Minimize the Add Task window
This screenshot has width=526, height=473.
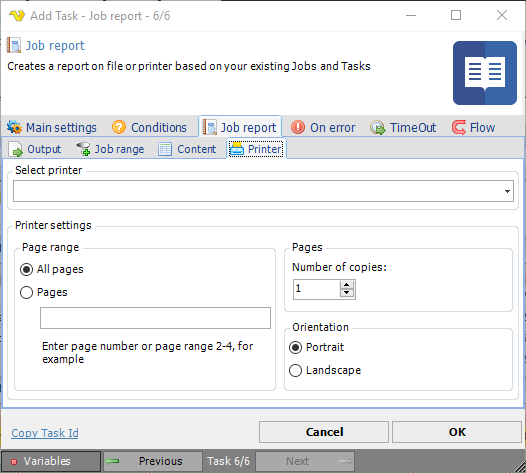click(411, 15)
